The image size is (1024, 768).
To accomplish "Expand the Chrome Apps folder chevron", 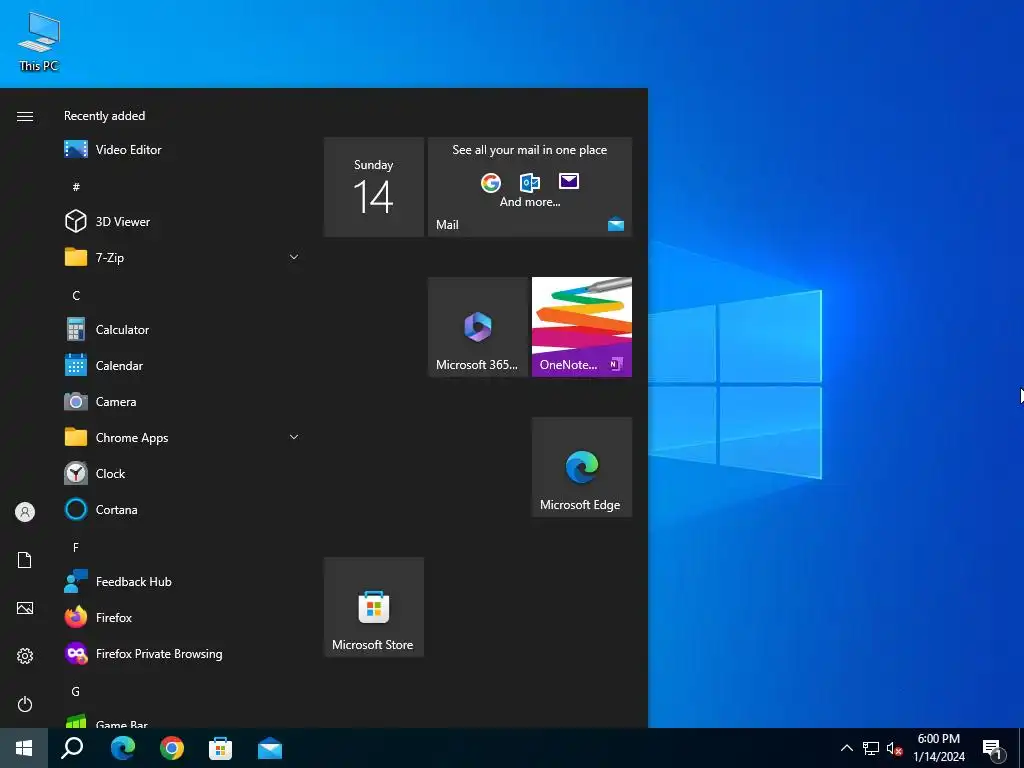I will click(x=294, y=437).
